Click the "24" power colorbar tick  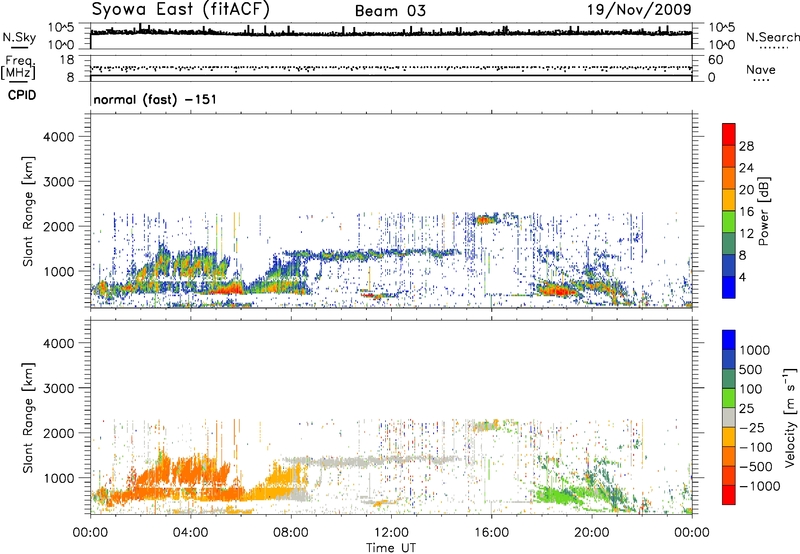click(746, 168)
